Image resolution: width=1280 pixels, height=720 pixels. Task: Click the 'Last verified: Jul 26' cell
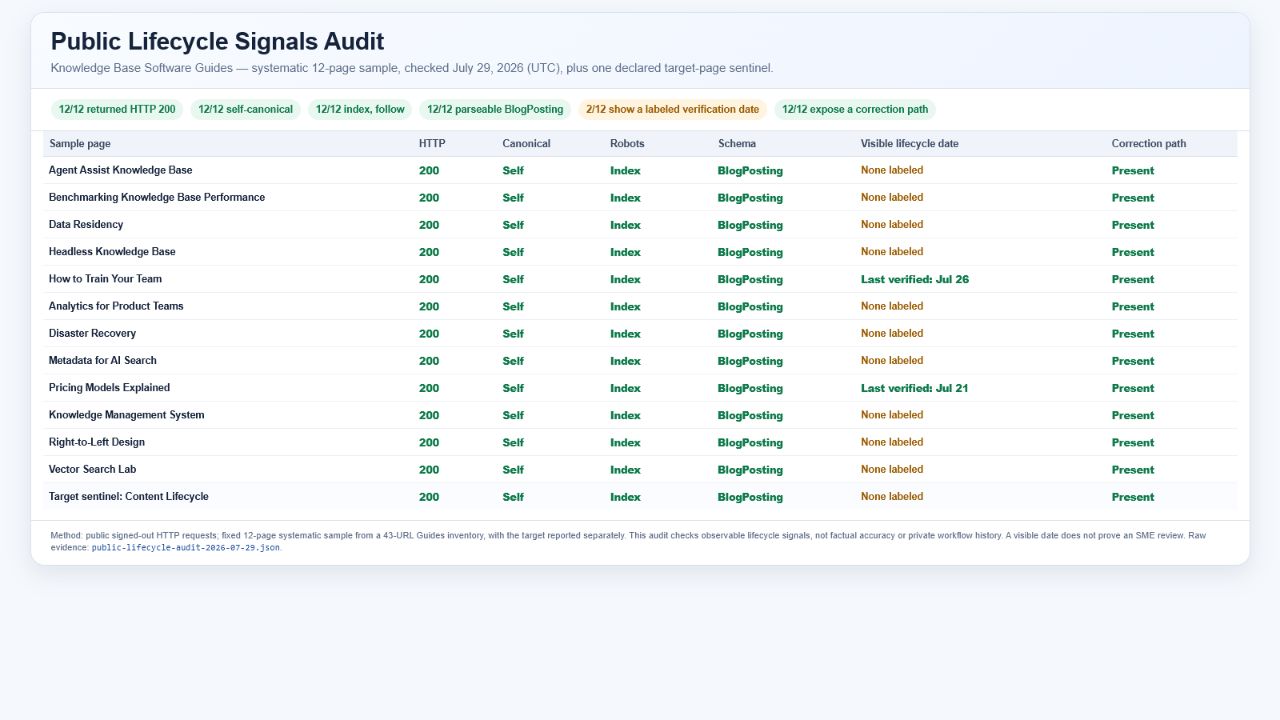915,279
